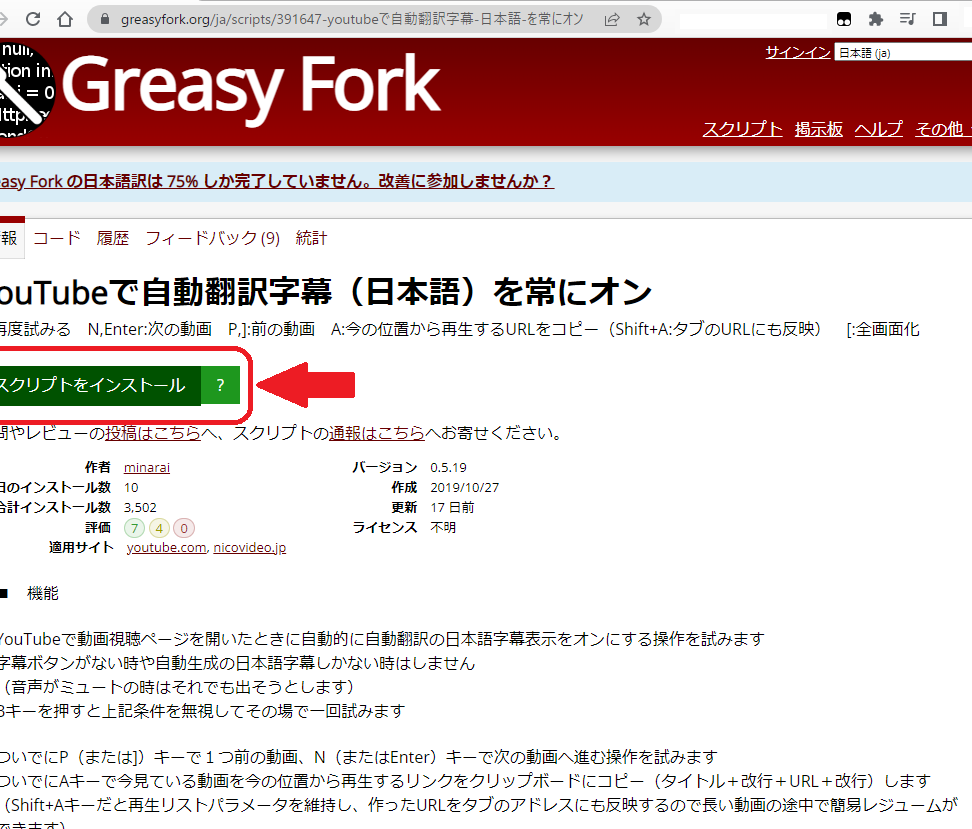Open the extensions puzzle piece menu
972x829 pixels.
click(876, 19)
